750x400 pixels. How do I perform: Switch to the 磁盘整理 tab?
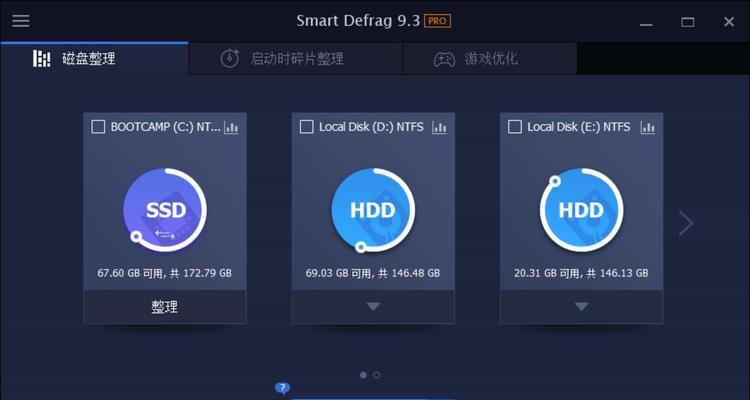[x=94, y=58]
